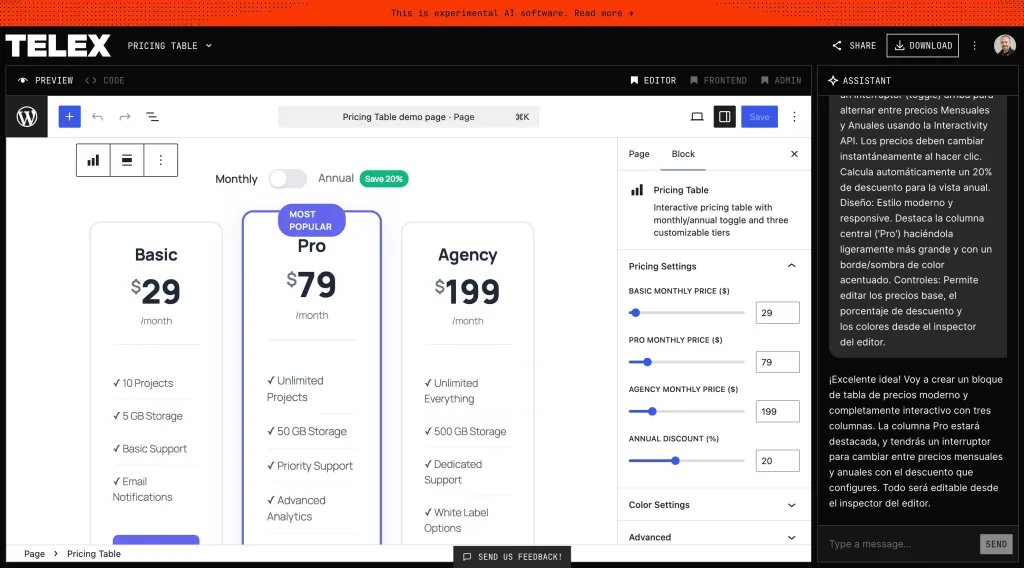
Task: Click the 'Basic Support' feature
Action: point(150,449)
